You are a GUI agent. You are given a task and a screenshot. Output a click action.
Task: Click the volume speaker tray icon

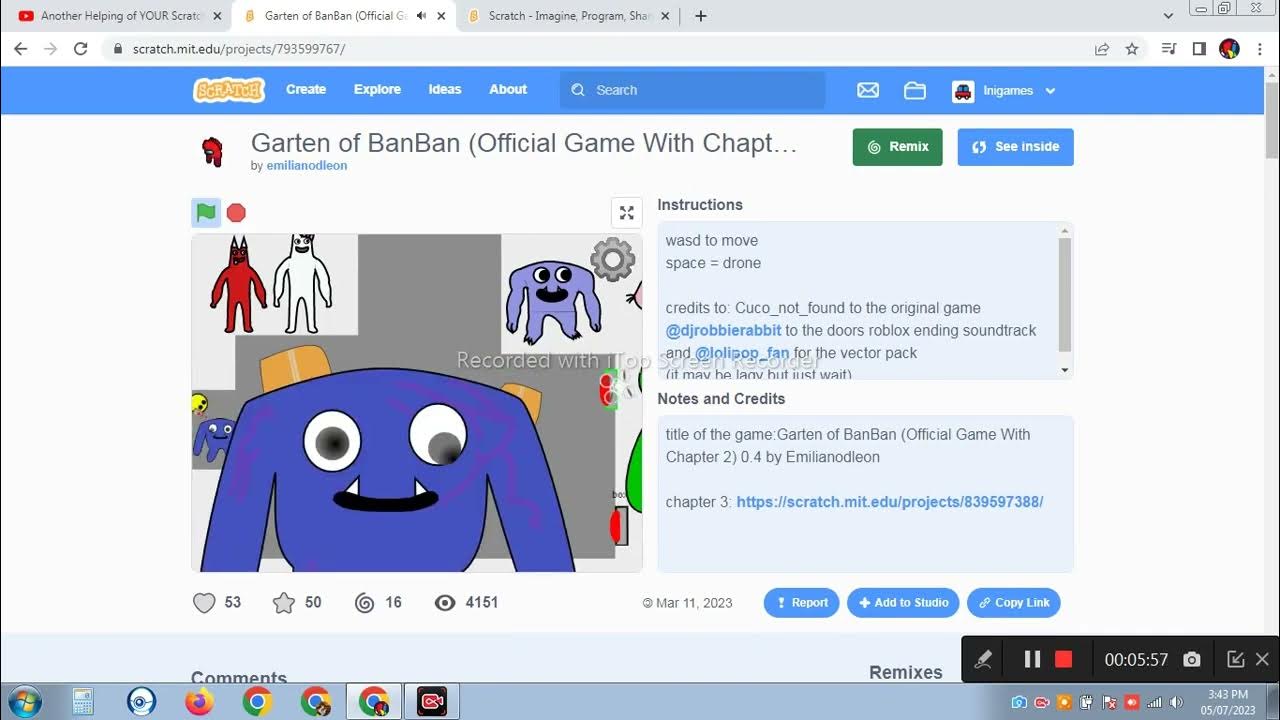point(1176,702)
